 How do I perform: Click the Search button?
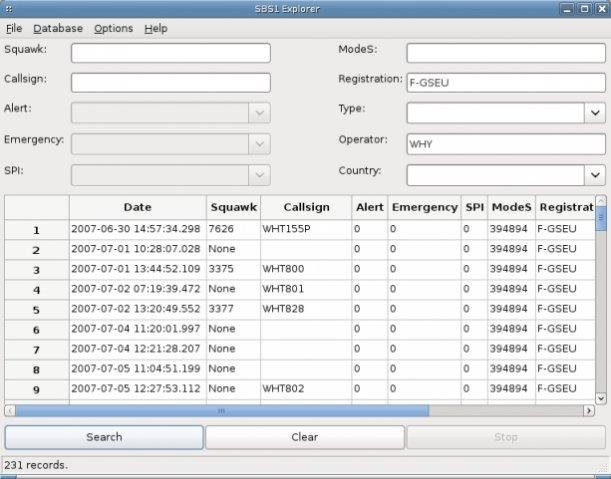(x=104, y=437)
